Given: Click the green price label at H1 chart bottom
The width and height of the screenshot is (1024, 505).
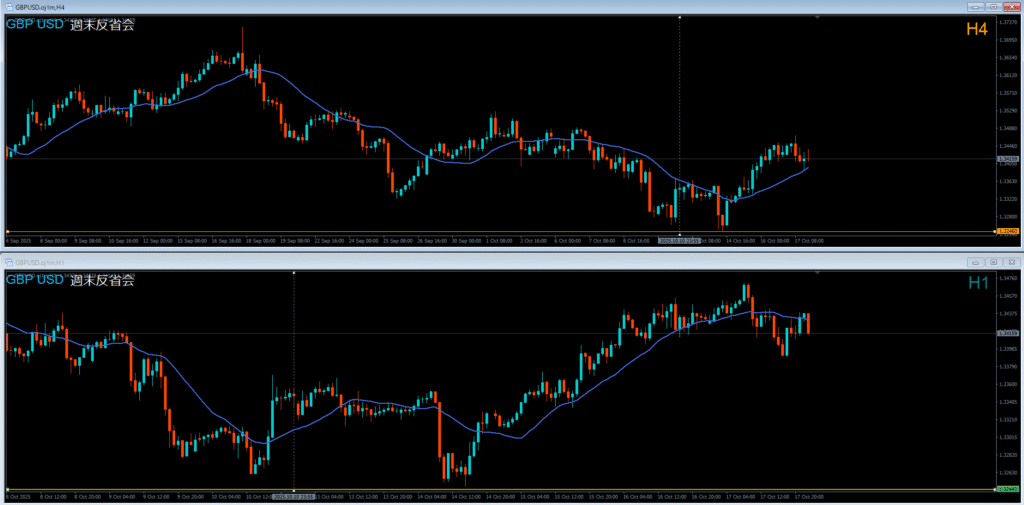Looking at the screenshot, I should (x=1006, y=489).
